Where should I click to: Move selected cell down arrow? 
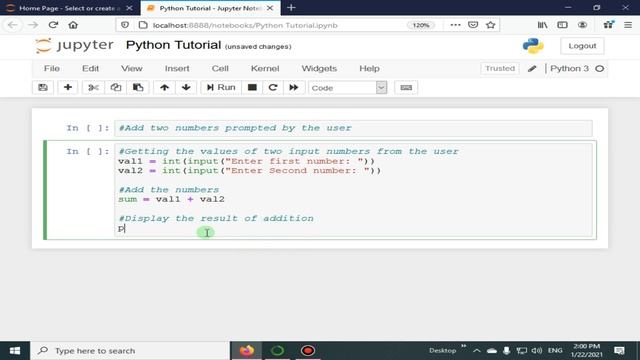click(186, 87)
